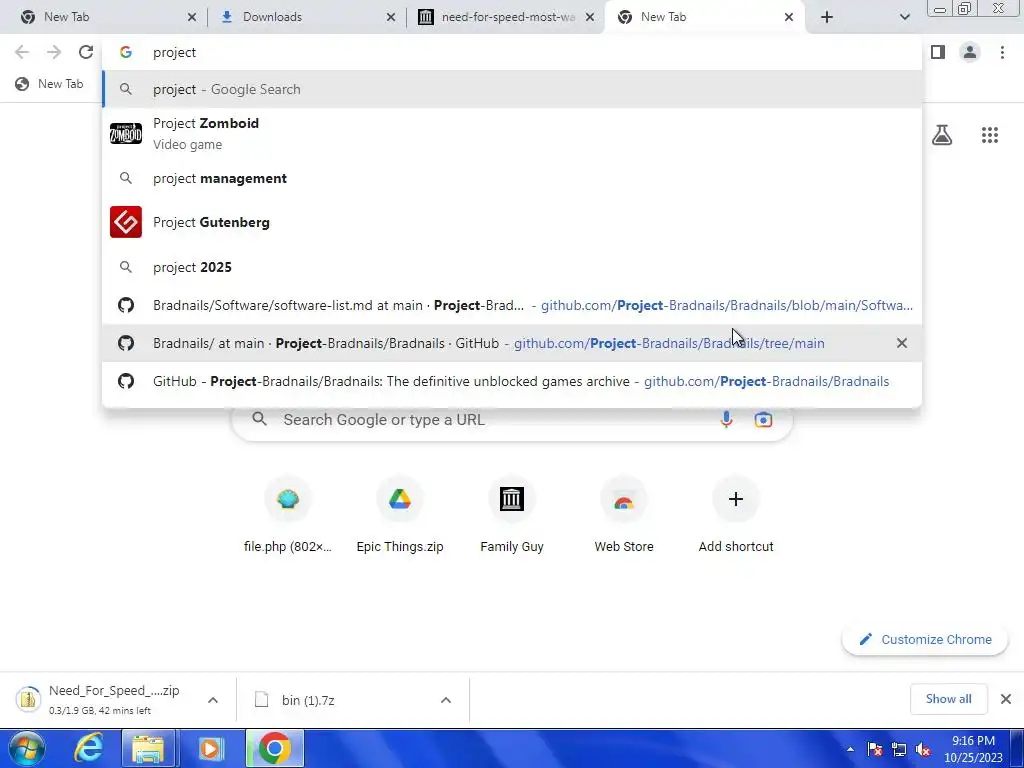Open the profile avatar menu
Viewport: 1024px width, 768px height.
pos(970,52)
